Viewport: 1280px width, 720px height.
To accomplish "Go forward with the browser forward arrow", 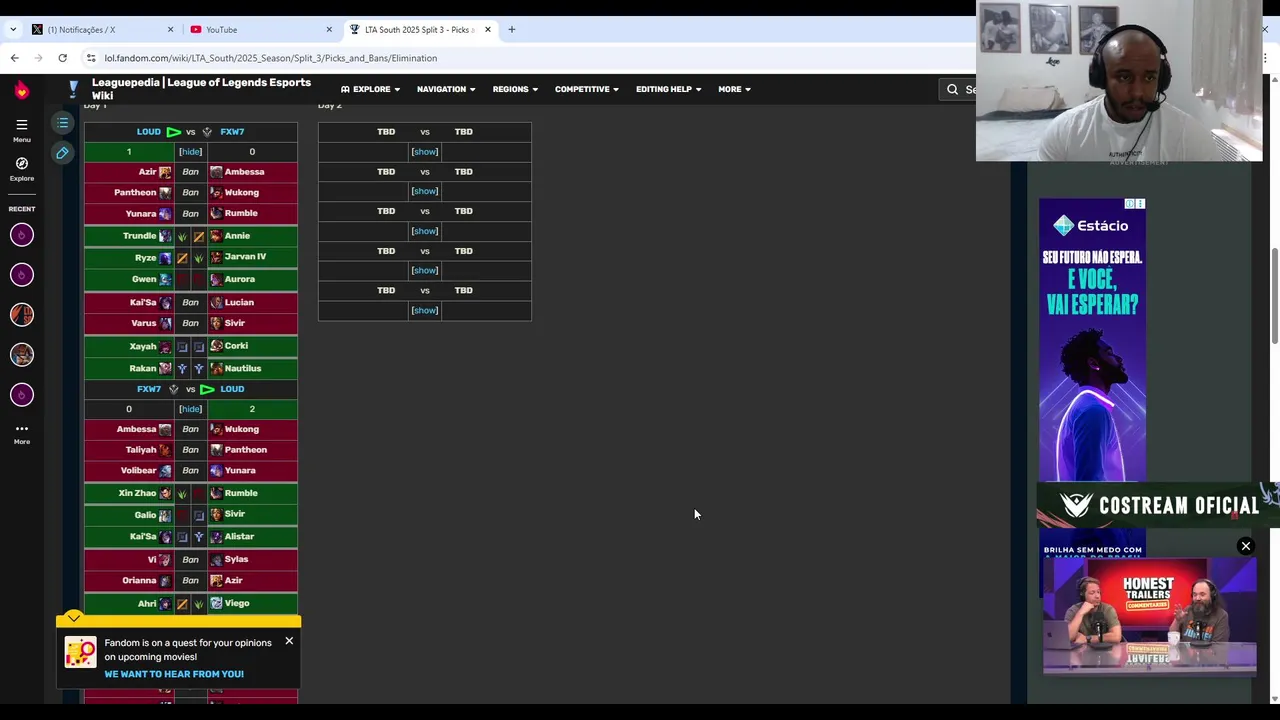I will click(39, 58).
